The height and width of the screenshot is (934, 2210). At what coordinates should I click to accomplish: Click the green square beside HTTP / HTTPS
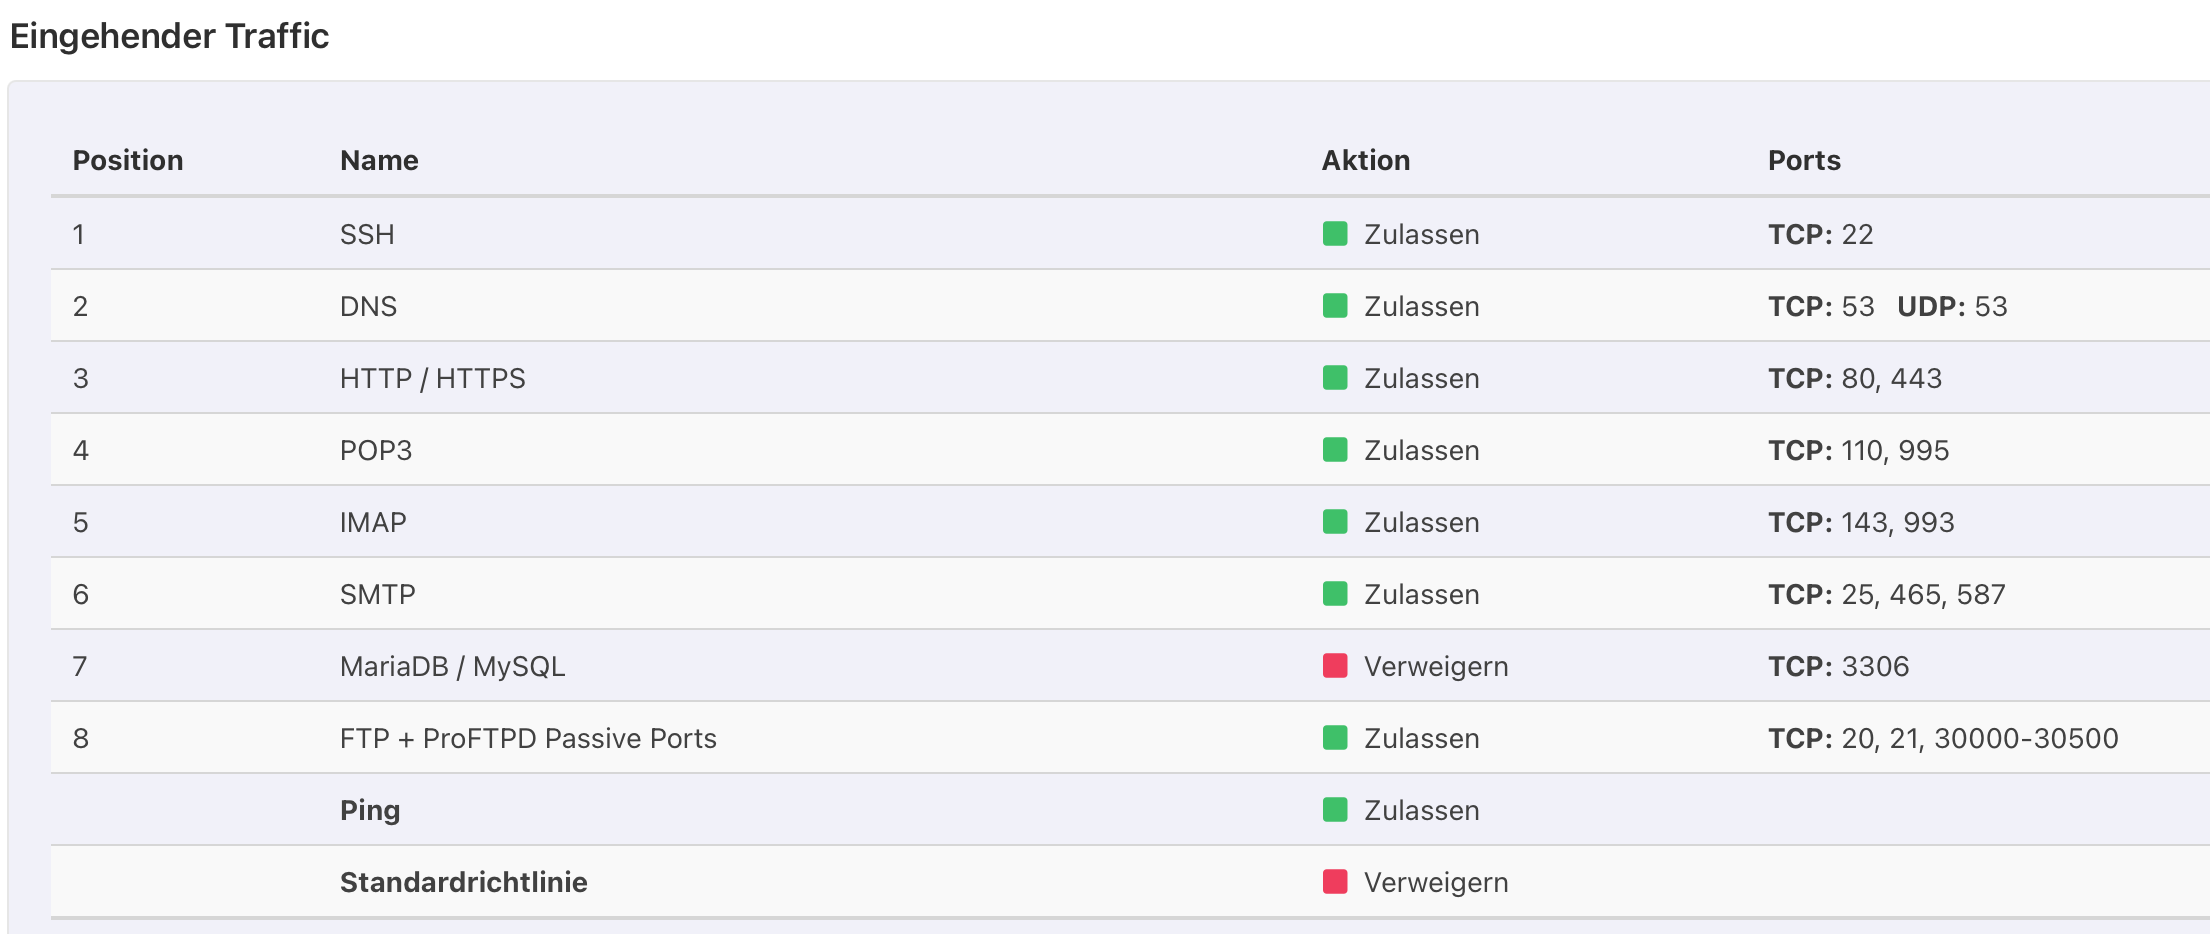click(1335, 378)
